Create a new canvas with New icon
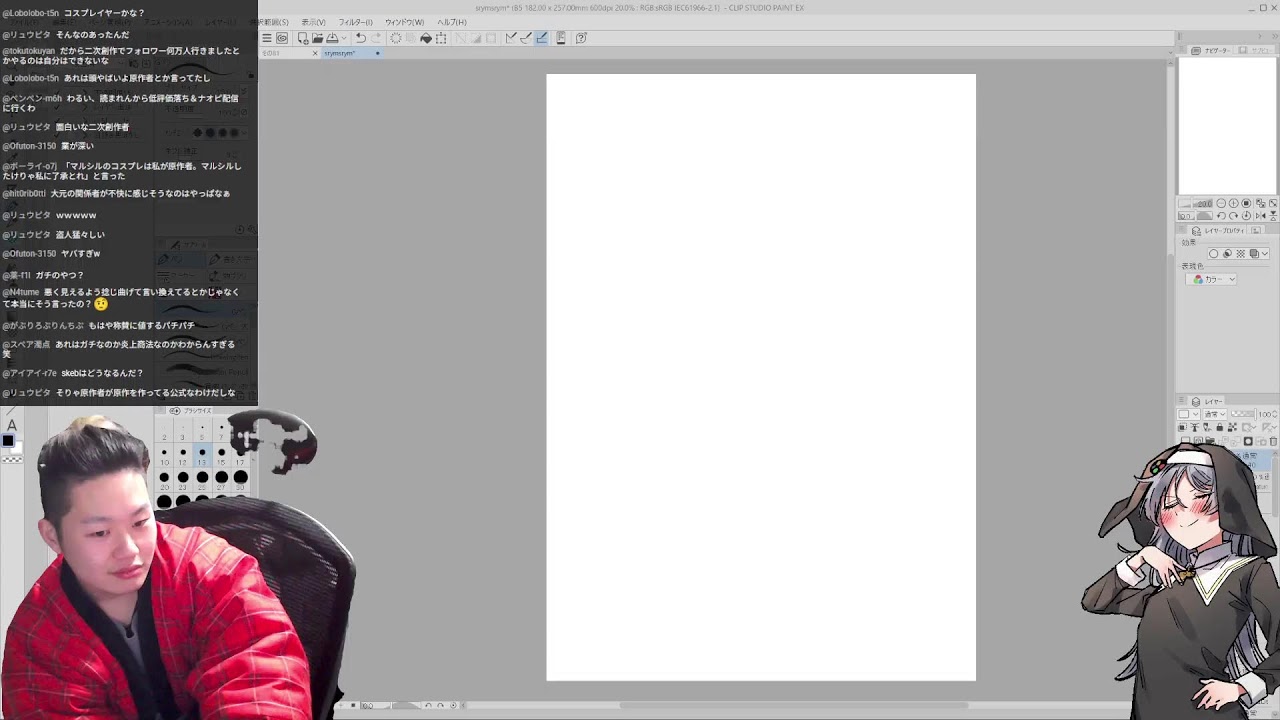 click(303, 38)
